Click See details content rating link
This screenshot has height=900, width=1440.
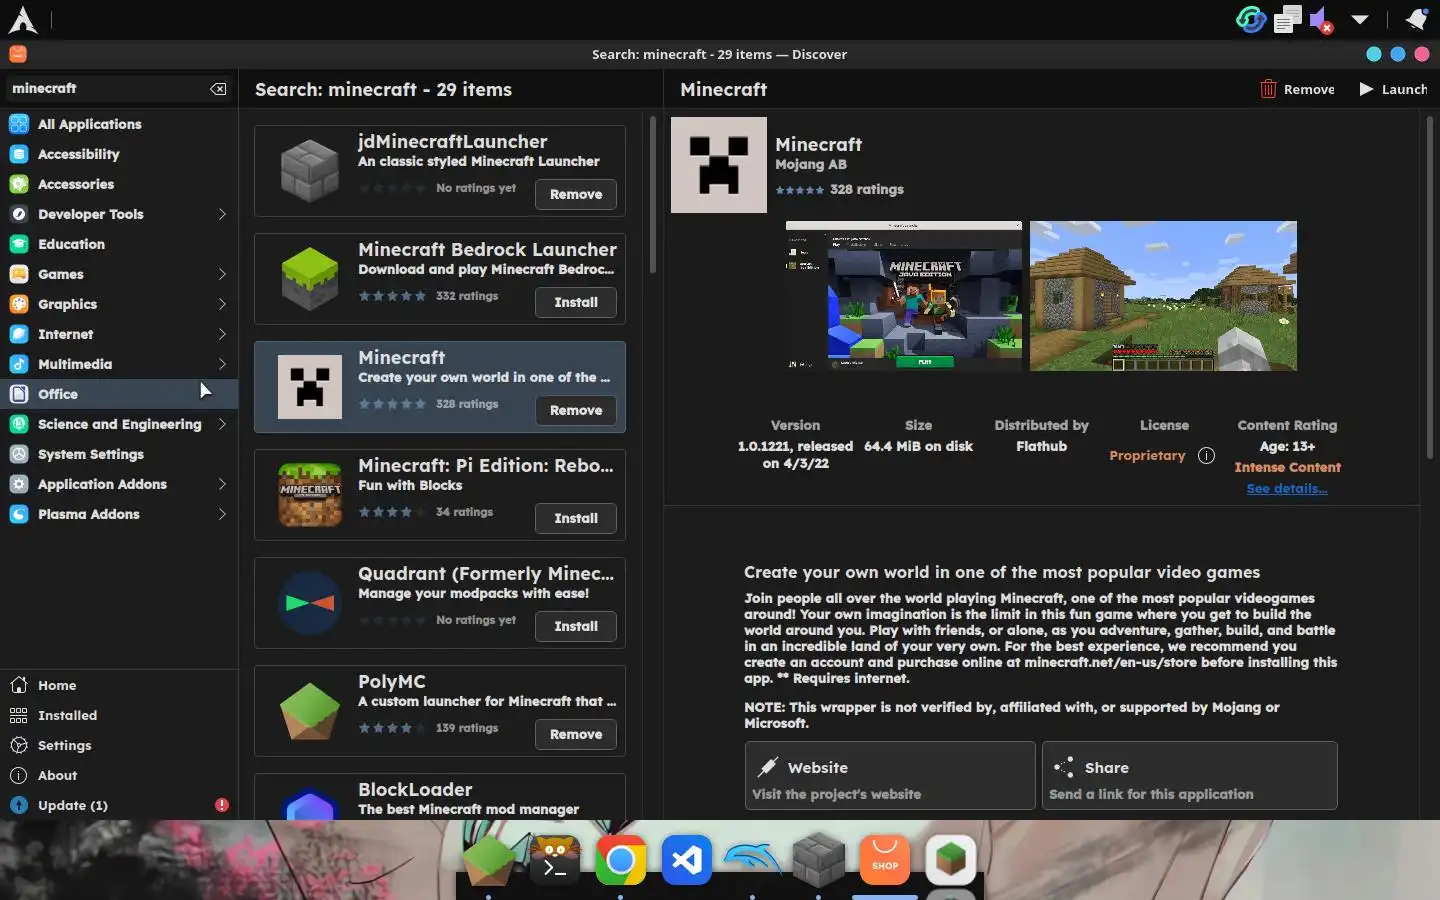pos(1287,489)
